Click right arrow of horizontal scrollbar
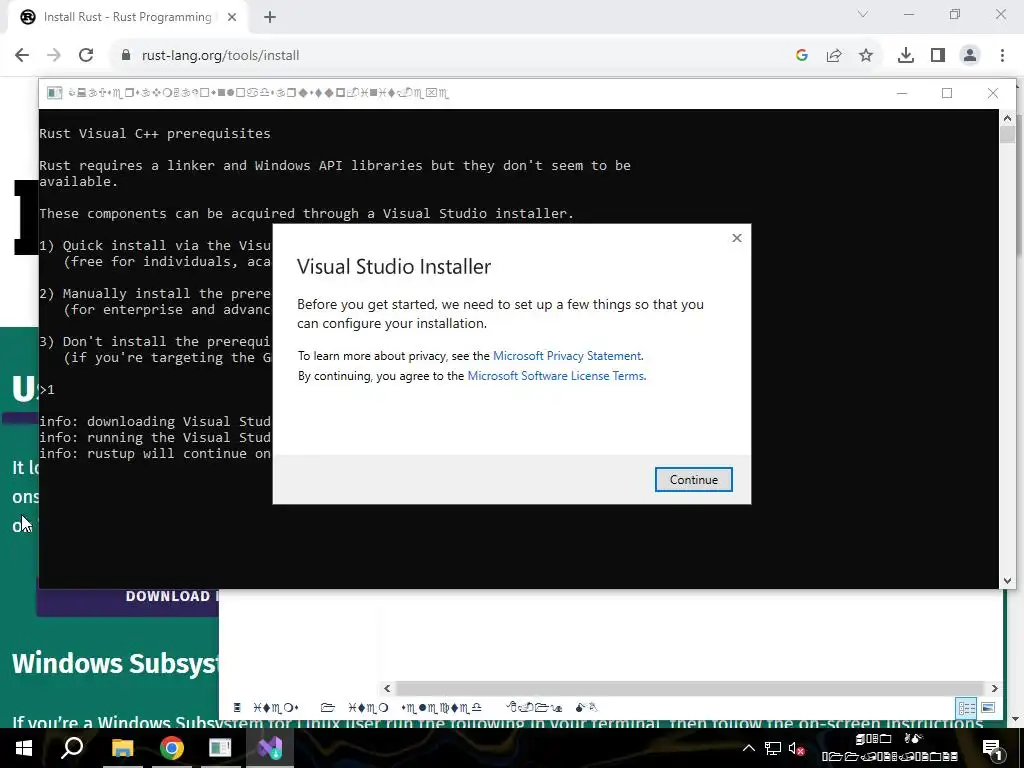 coord(995,688)
